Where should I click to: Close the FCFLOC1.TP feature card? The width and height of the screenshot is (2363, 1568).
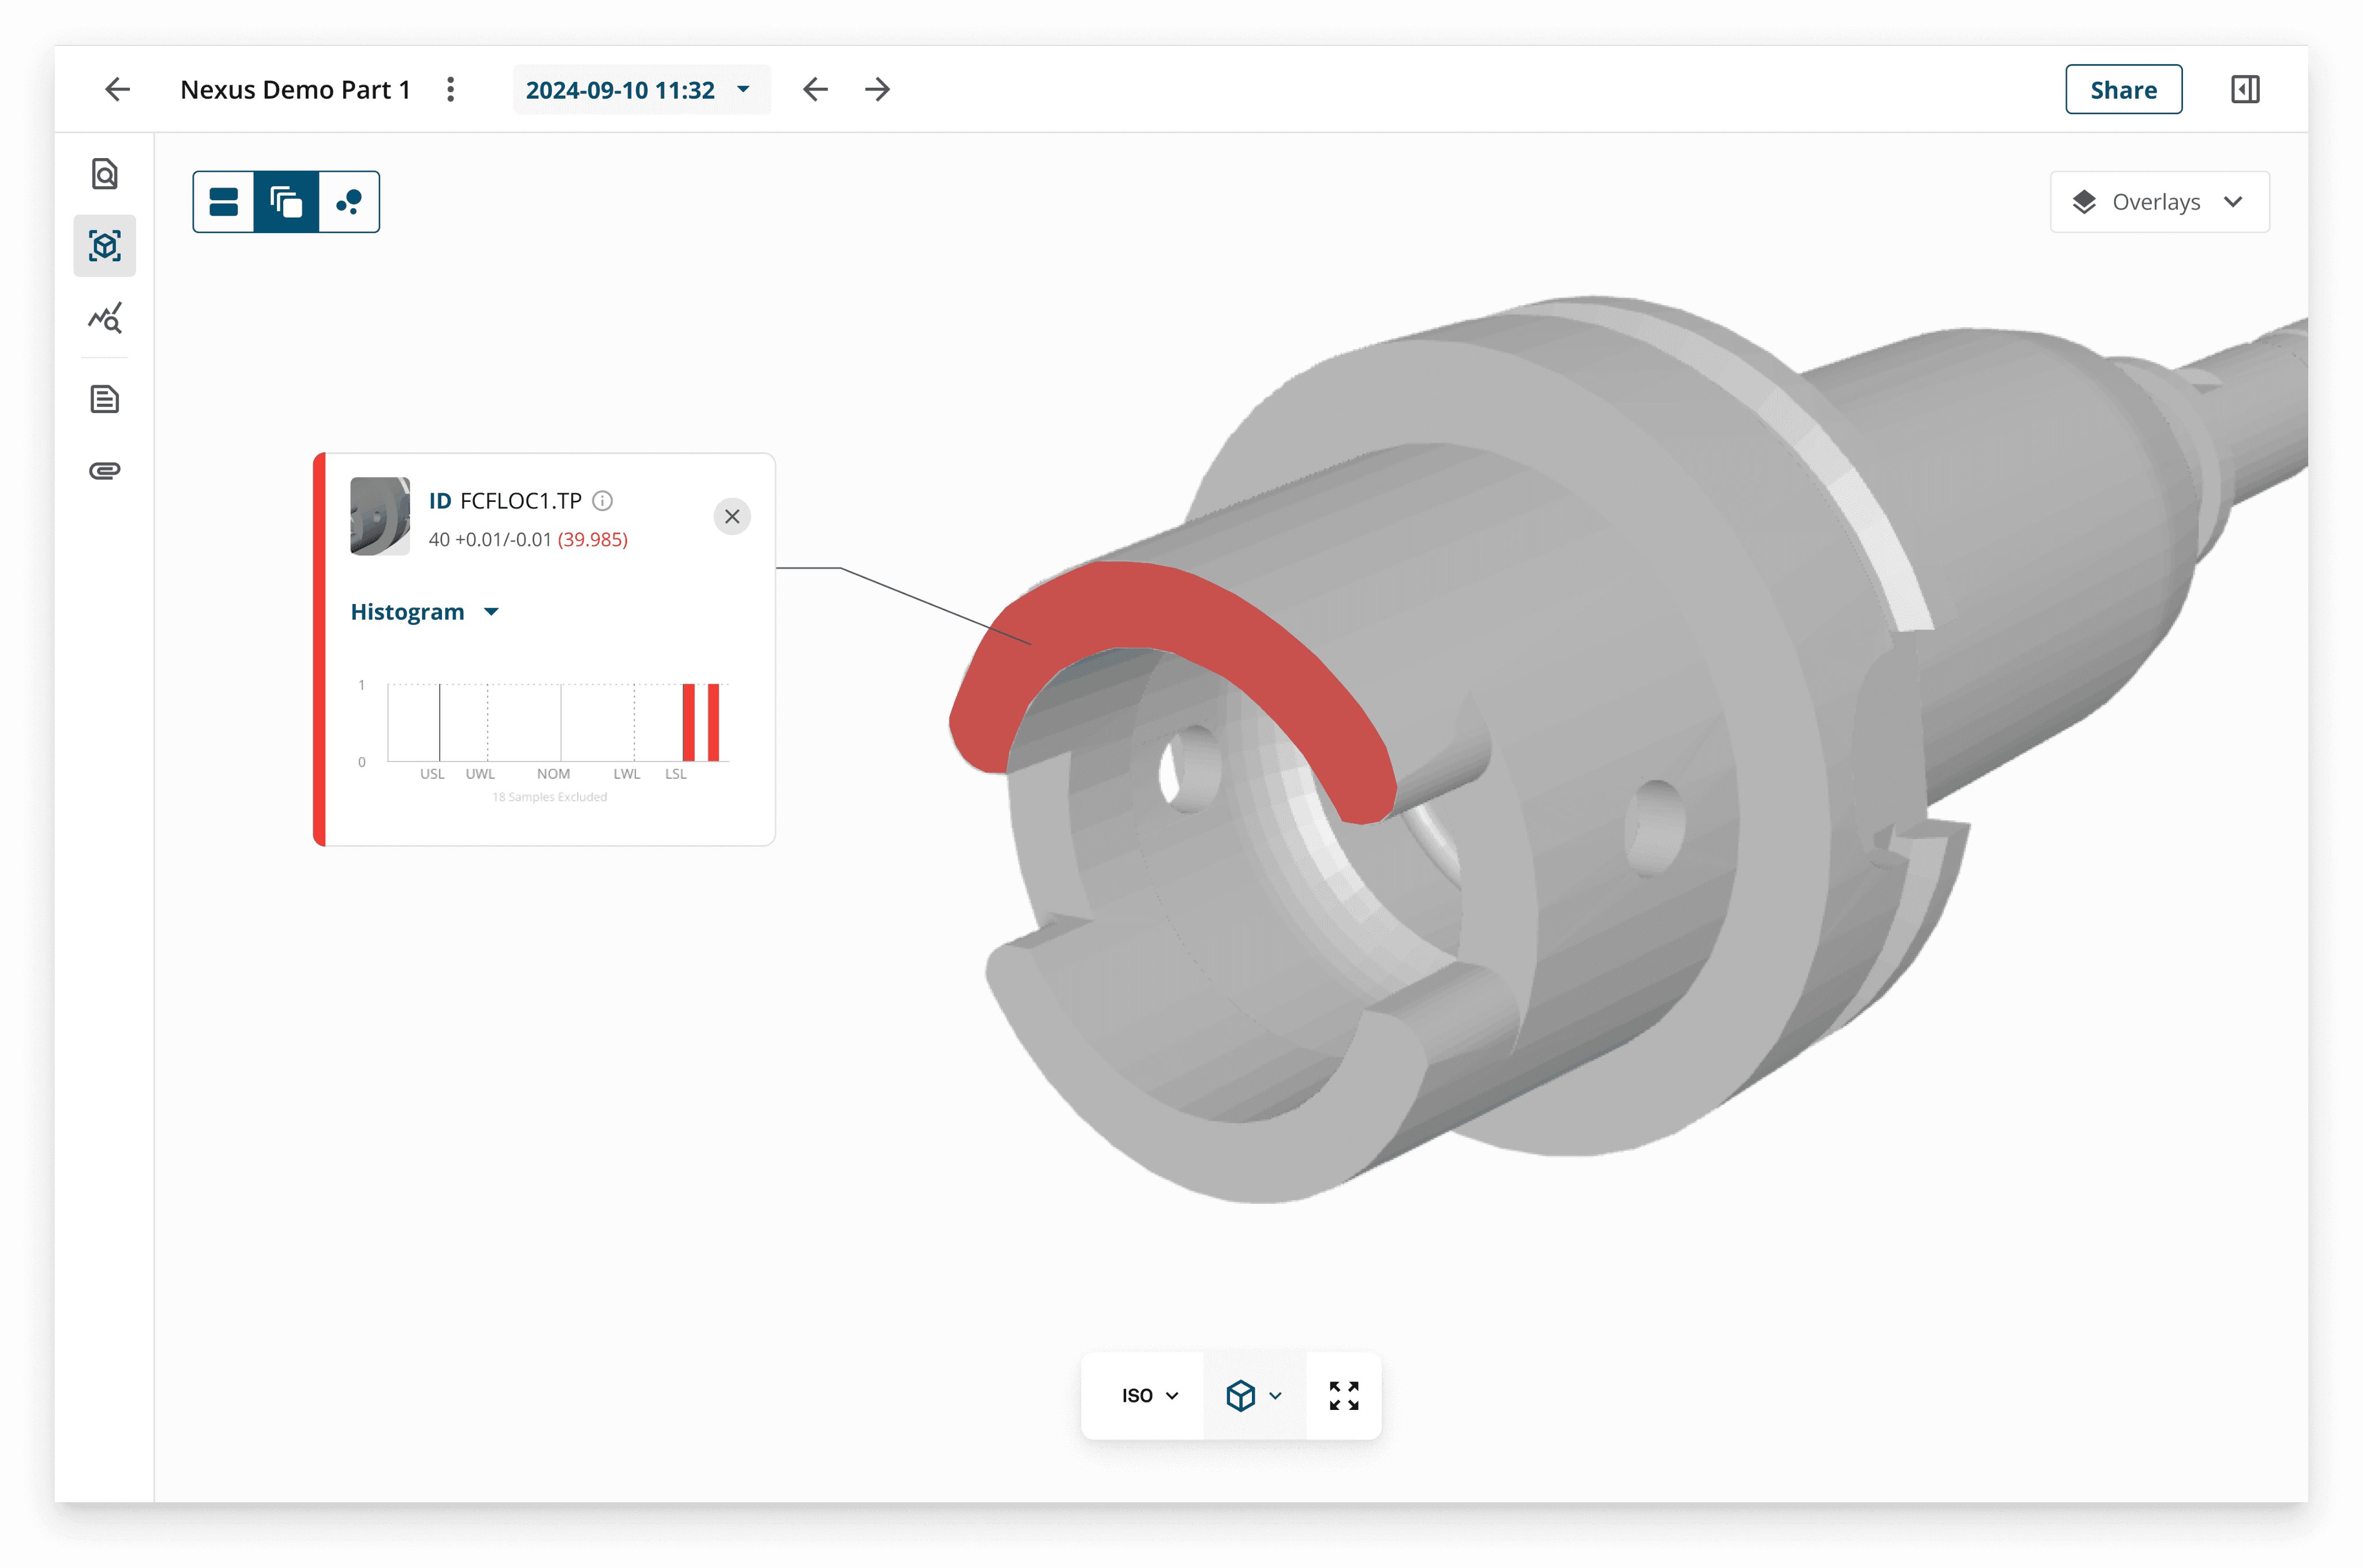coord(732,516)
